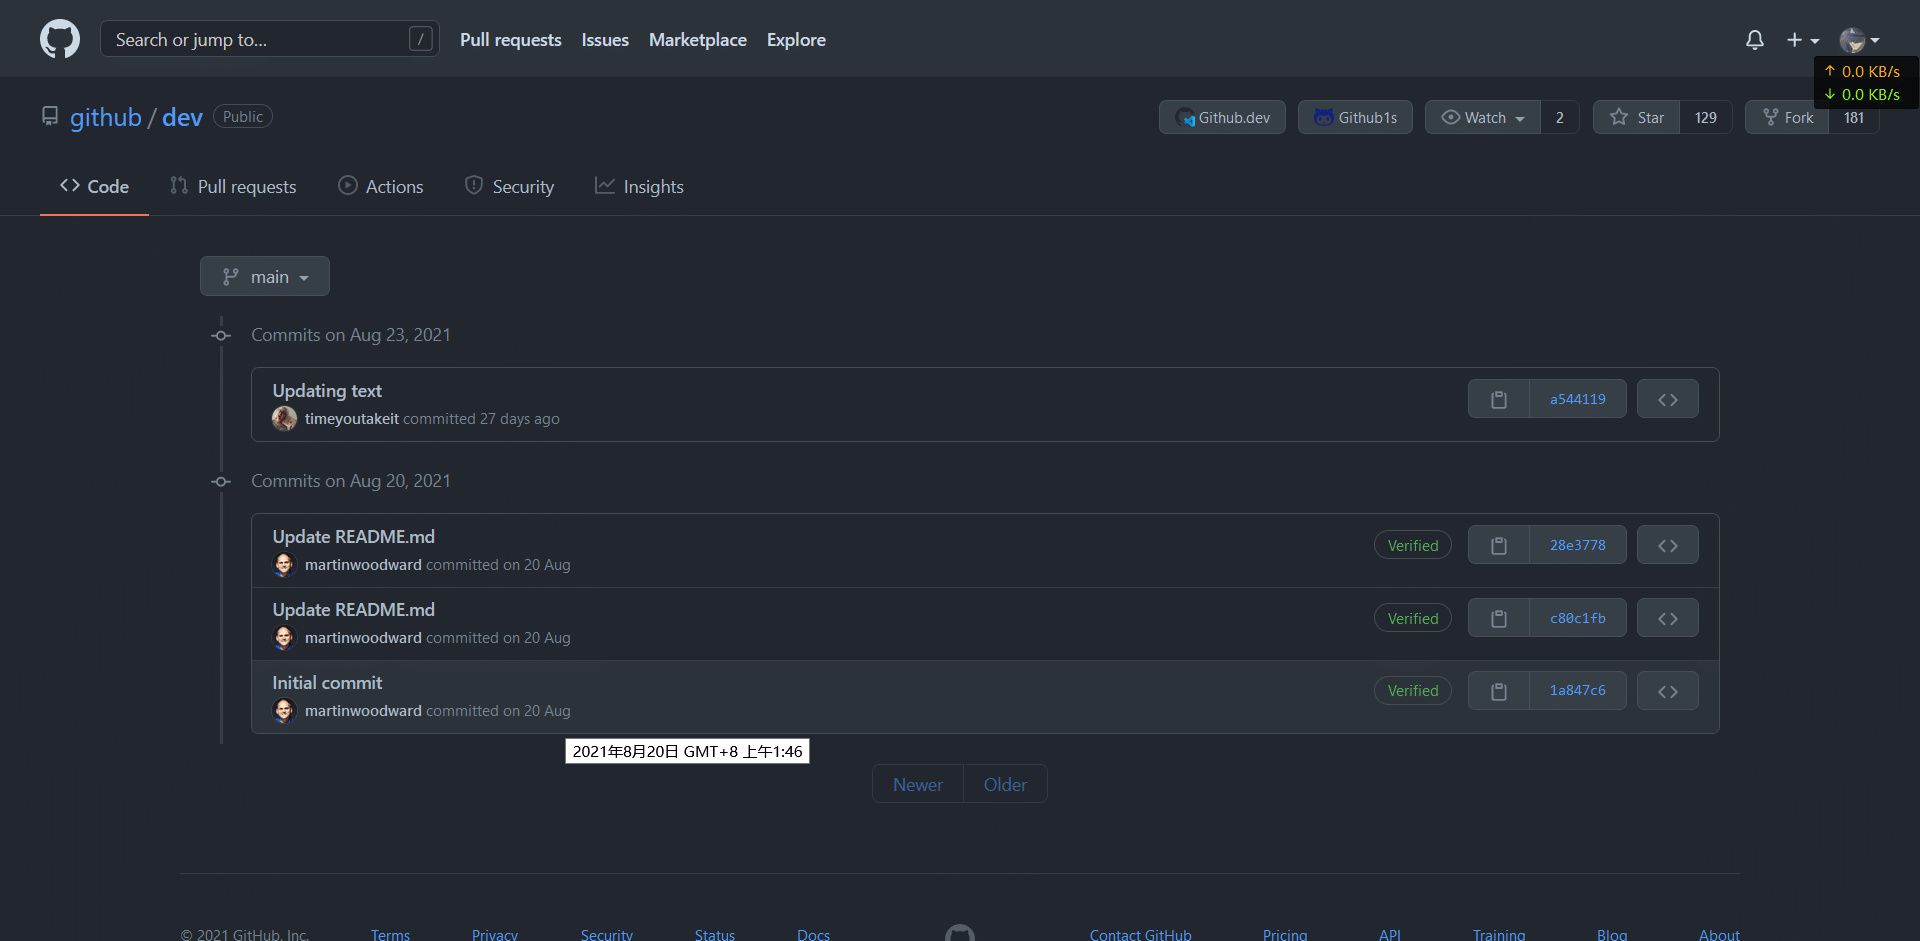Image resolution: width=1920 pixels, height=941 pixels.
Task: Open notifications bell
Action: pyautogui.click(x=1754, y=40)
